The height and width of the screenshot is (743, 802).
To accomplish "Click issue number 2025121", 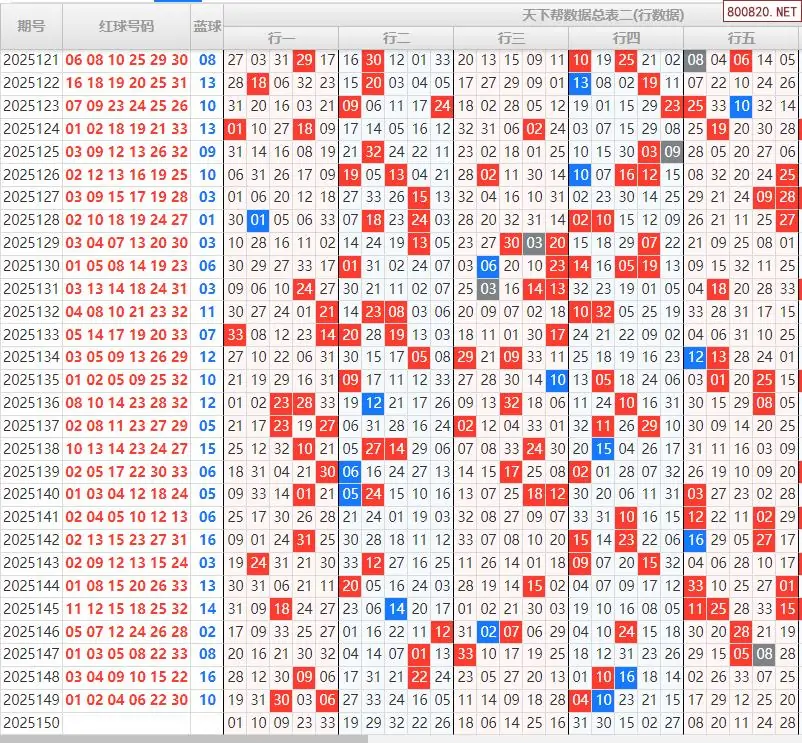I will click(x=31, y=60).
